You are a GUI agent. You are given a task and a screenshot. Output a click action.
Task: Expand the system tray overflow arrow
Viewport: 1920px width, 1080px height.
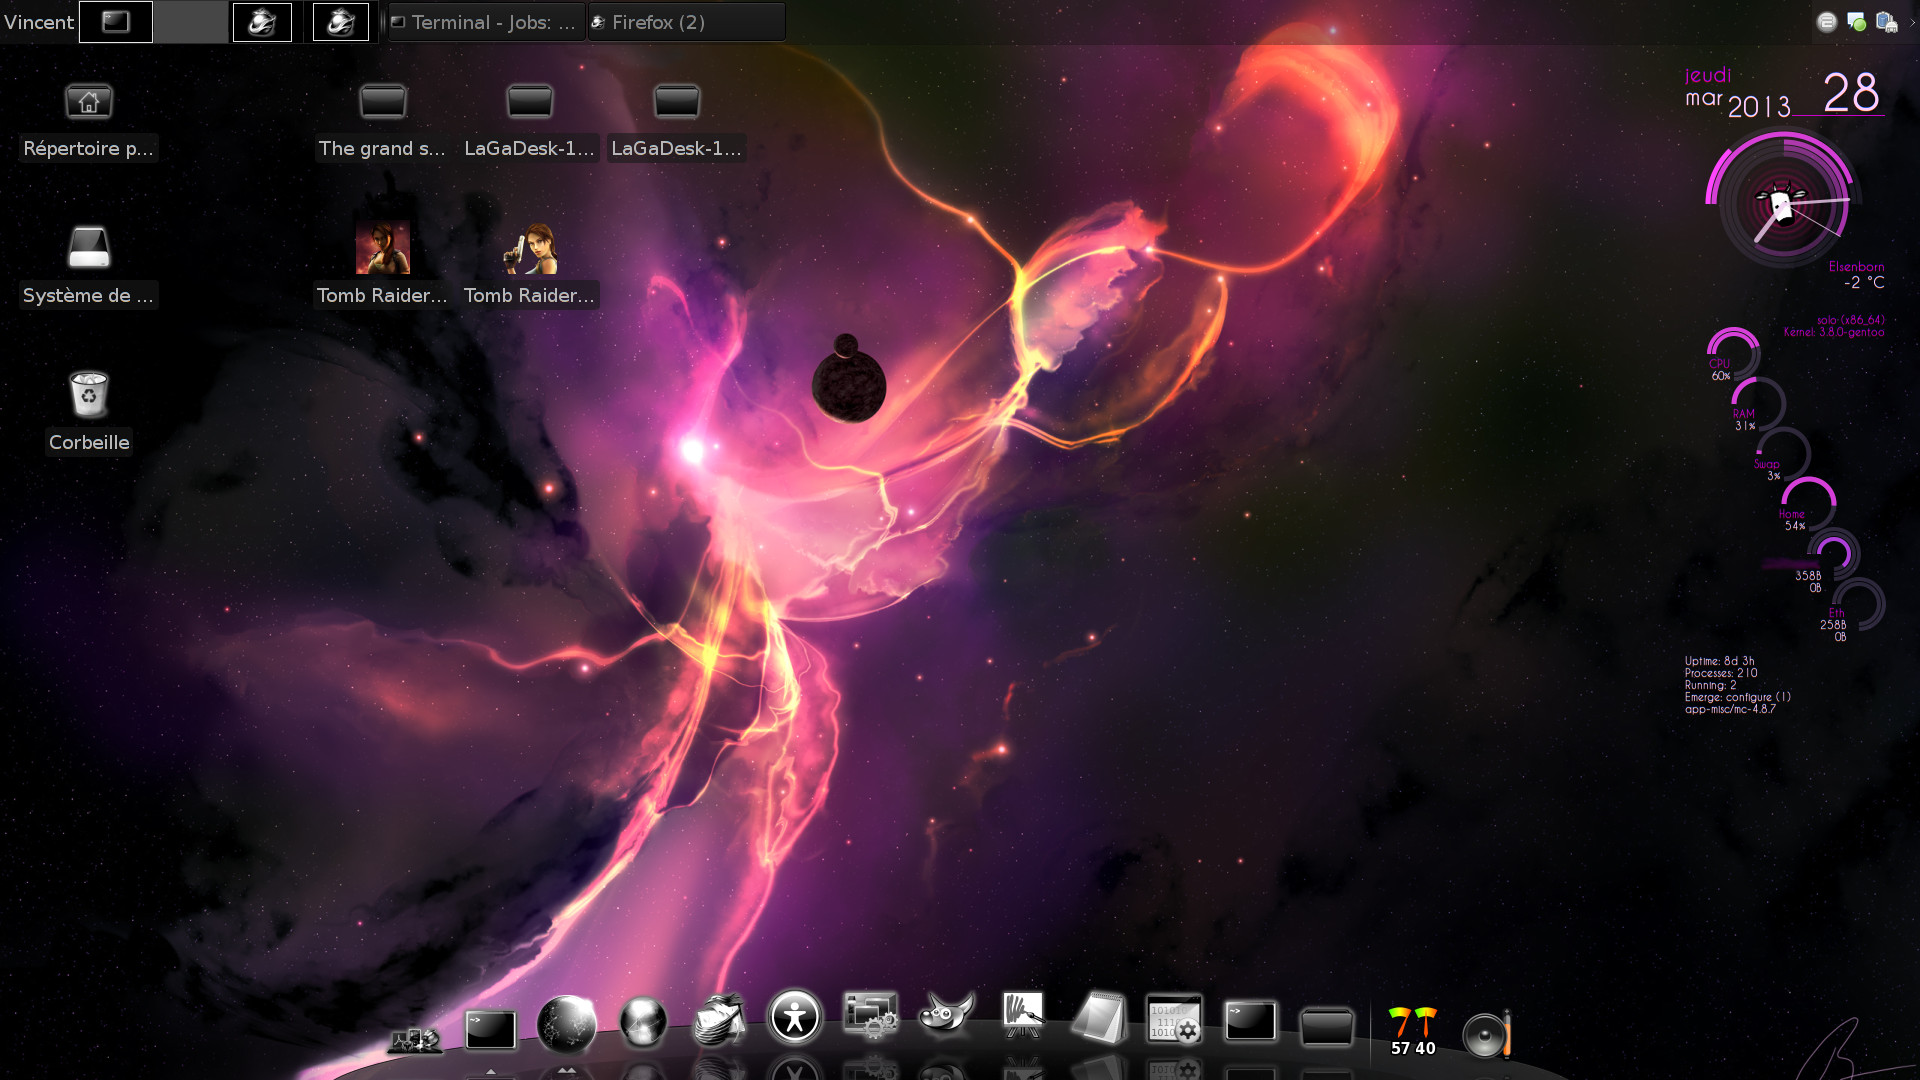pyautogui.click(x=1913, y=22)
